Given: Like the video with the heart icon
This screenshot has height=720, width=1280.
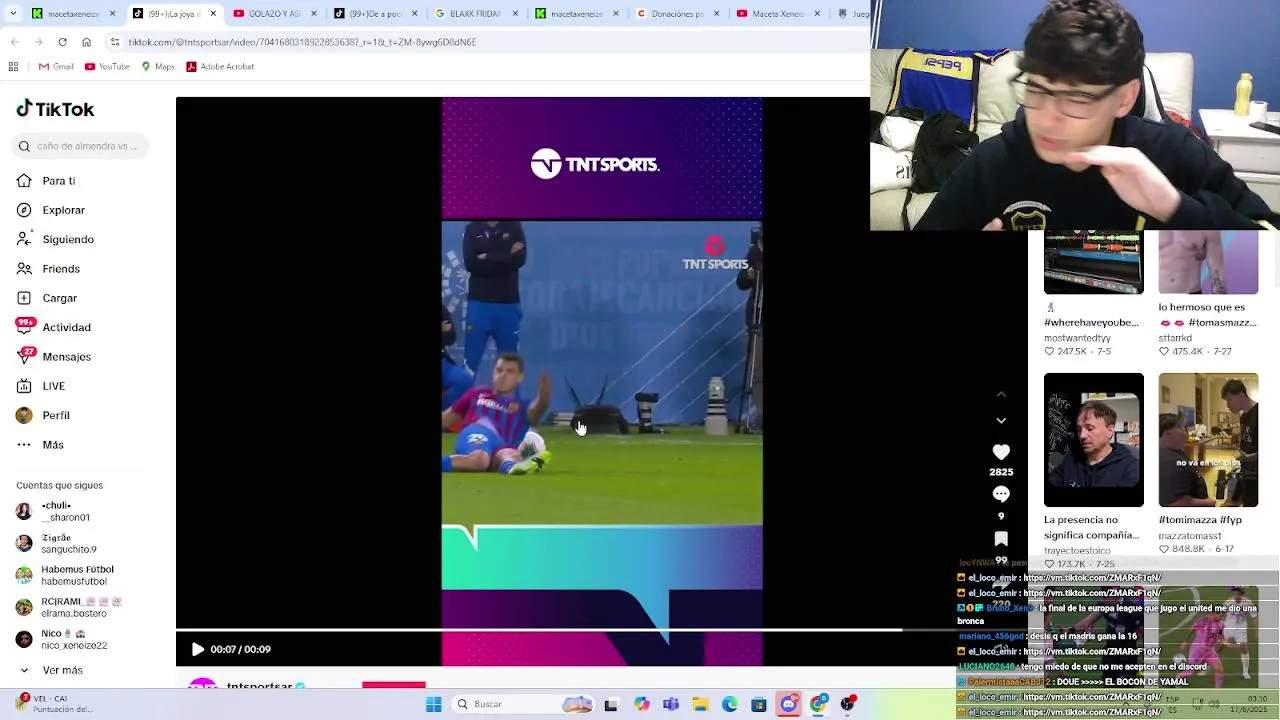Looking at the screenshot, I should point(1001,452).
